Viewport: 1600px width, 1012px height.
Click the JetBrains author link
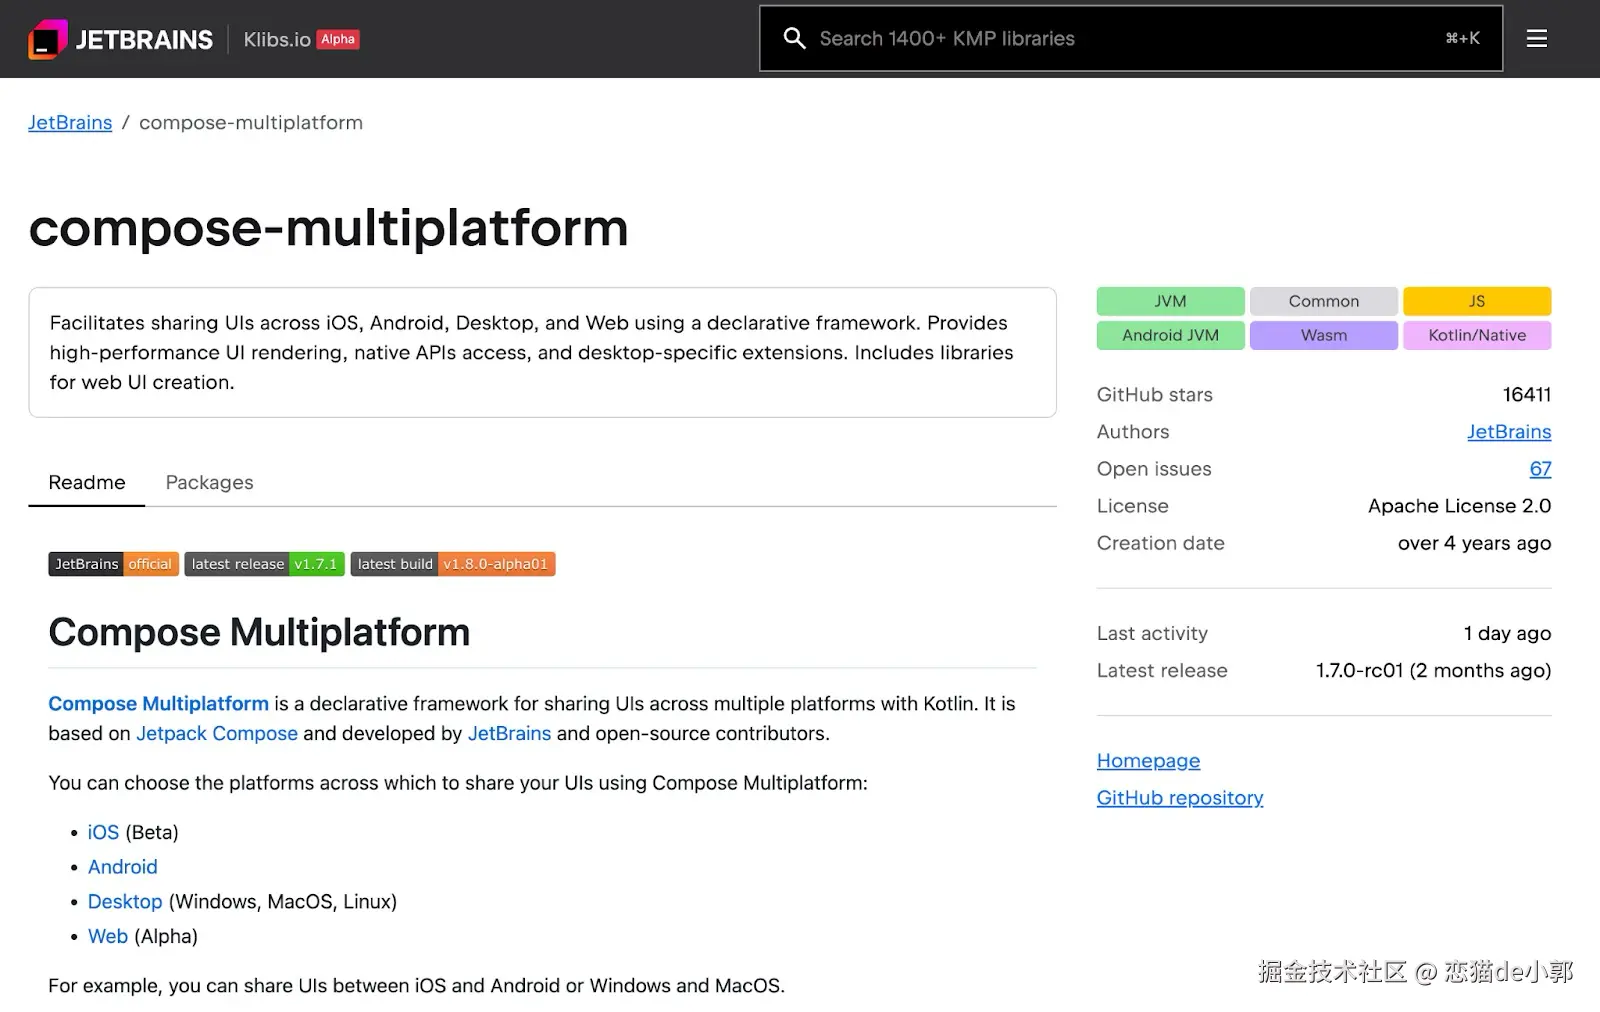1509,432
